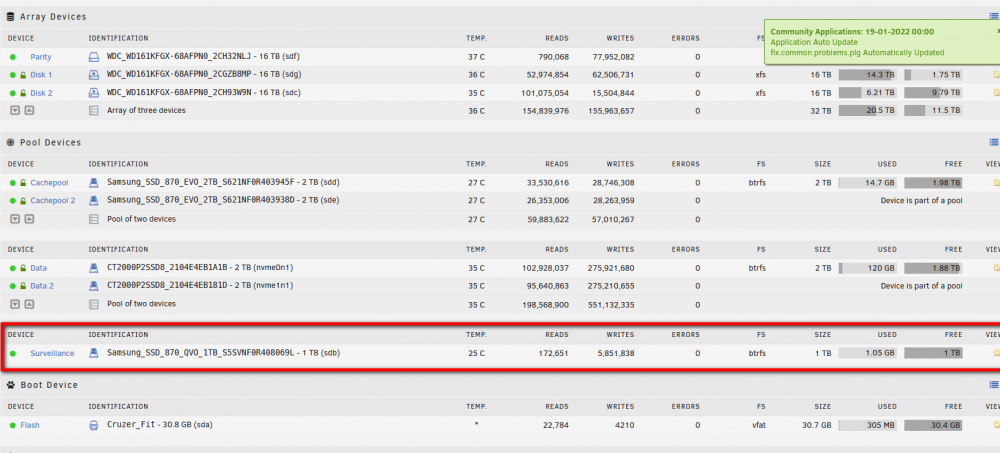Click the green status dot beside Surveillance
The image size is (1000, 453).
tap(13, 353)
